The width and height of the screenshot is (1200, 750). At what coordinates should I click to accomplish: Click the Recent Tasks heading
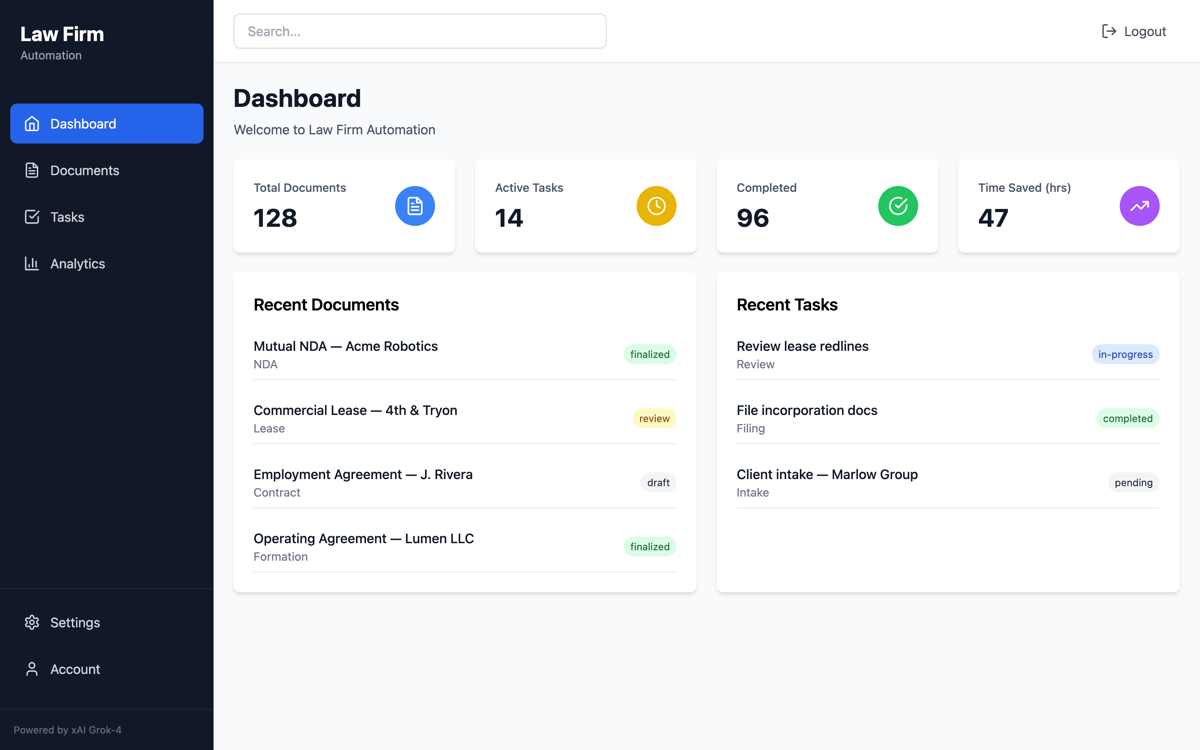[787, 305]
